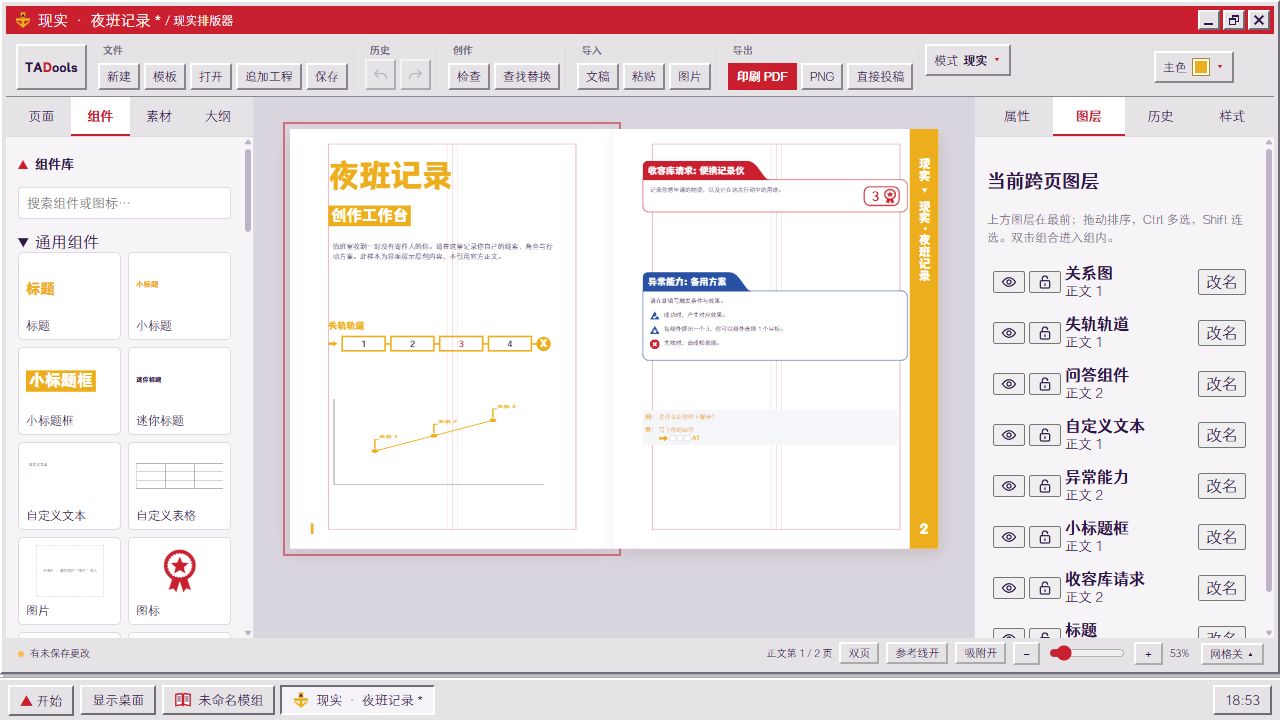Click the 显示桌面 taskbar button

118,700
